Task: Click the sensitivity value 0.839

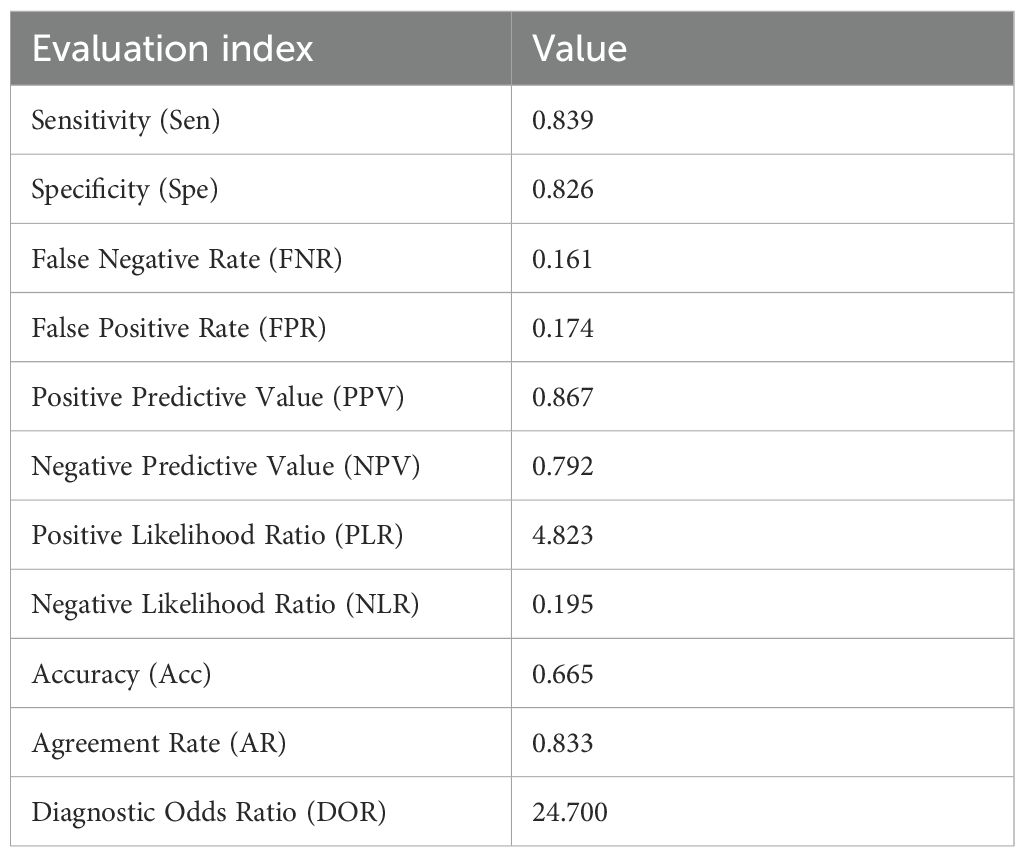Action: pos(562,120)
